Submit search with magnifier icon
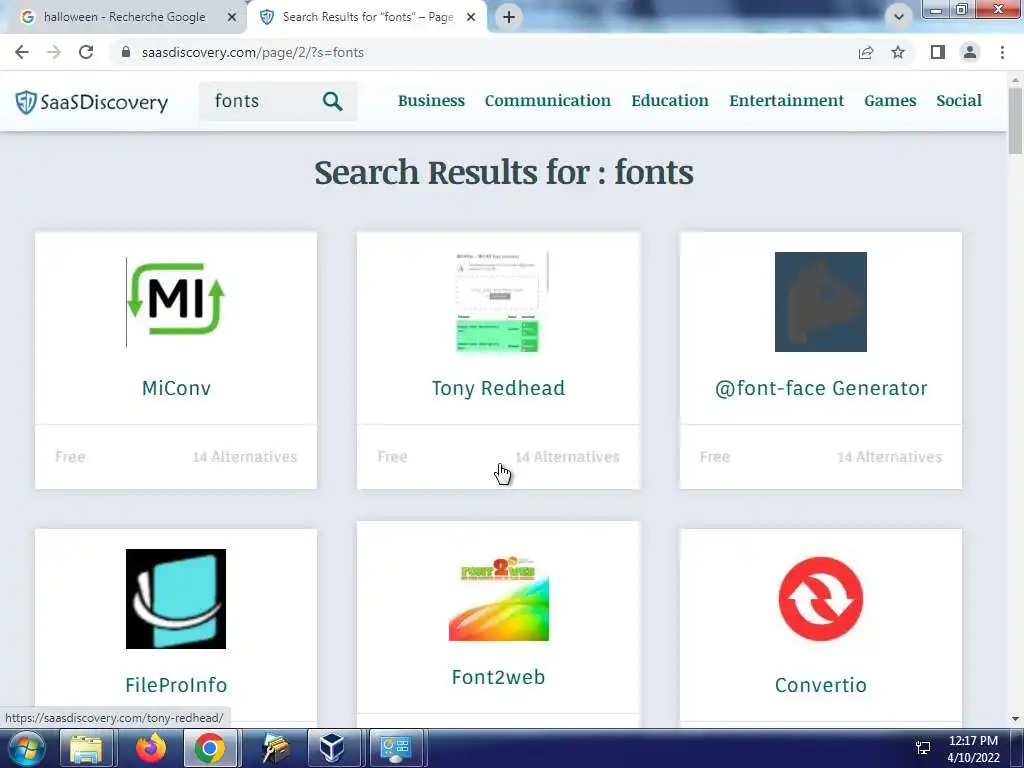The height and width of the screenshot is (768, 1024). (x=332, y=101)
